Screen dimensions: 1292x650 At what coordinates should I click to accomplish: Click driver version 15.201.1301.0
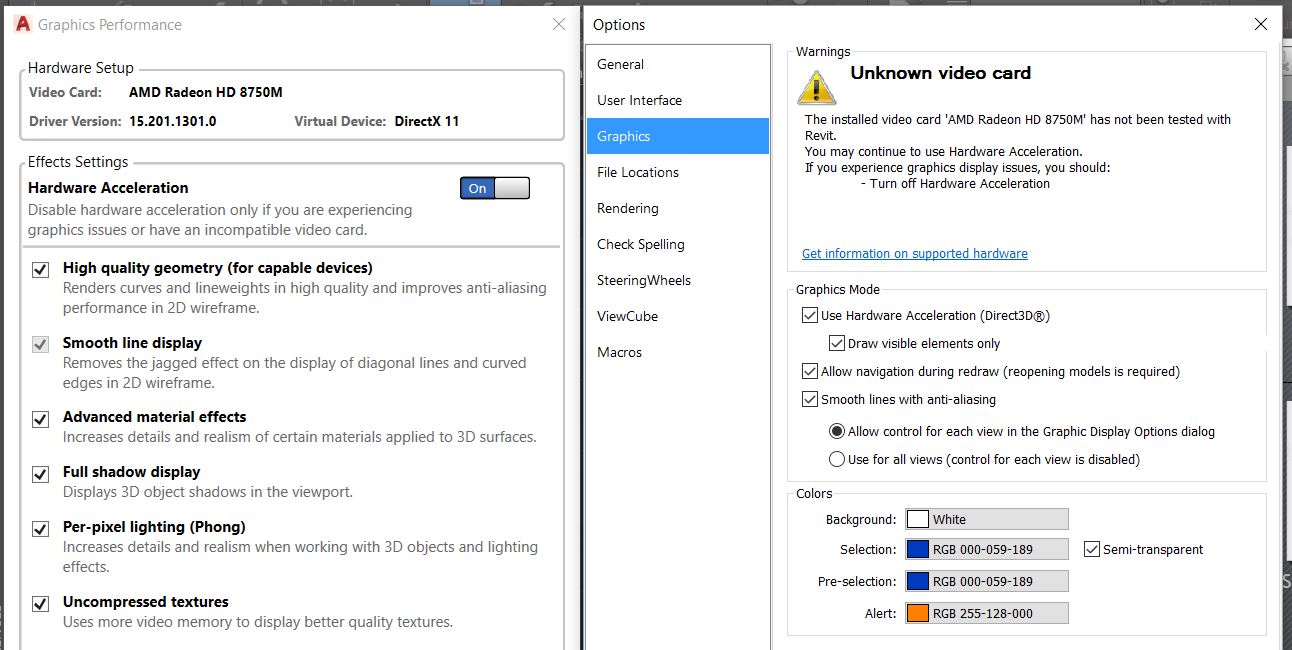coord(173,121)
